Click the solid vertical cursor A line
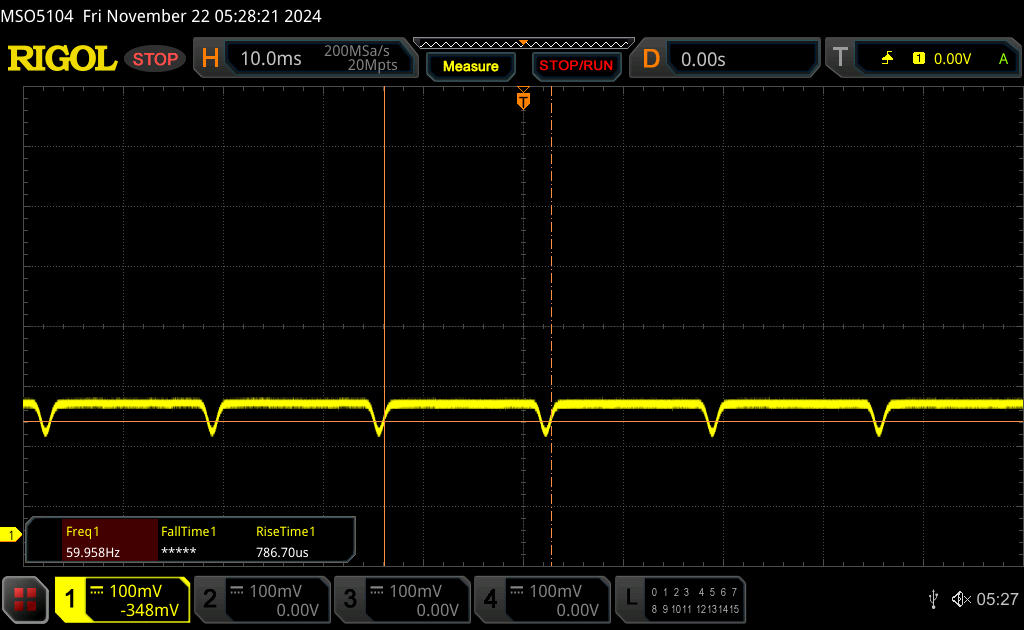The height and width of the screenshot is (630, 1024). click(384, 326)
